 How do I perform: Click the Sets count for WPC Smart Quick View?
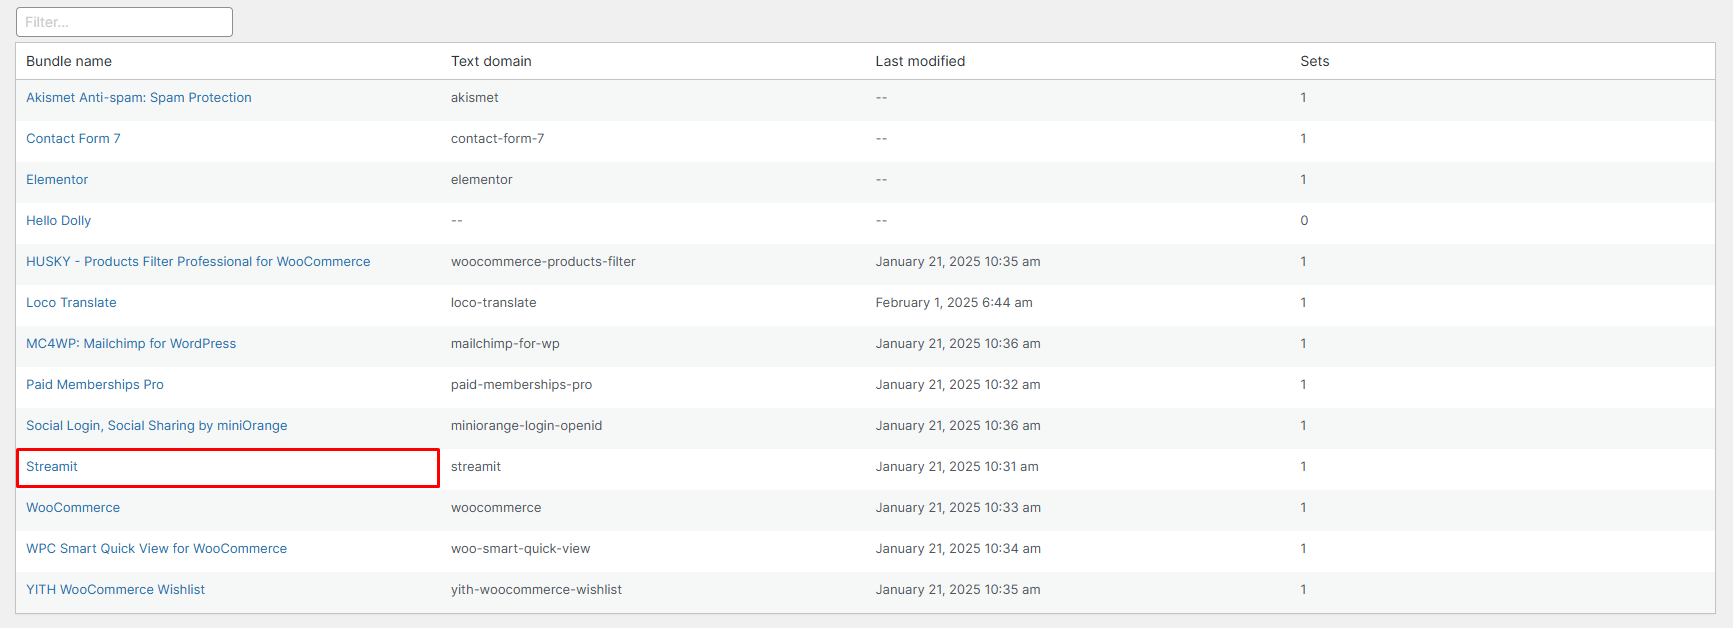1303,548
